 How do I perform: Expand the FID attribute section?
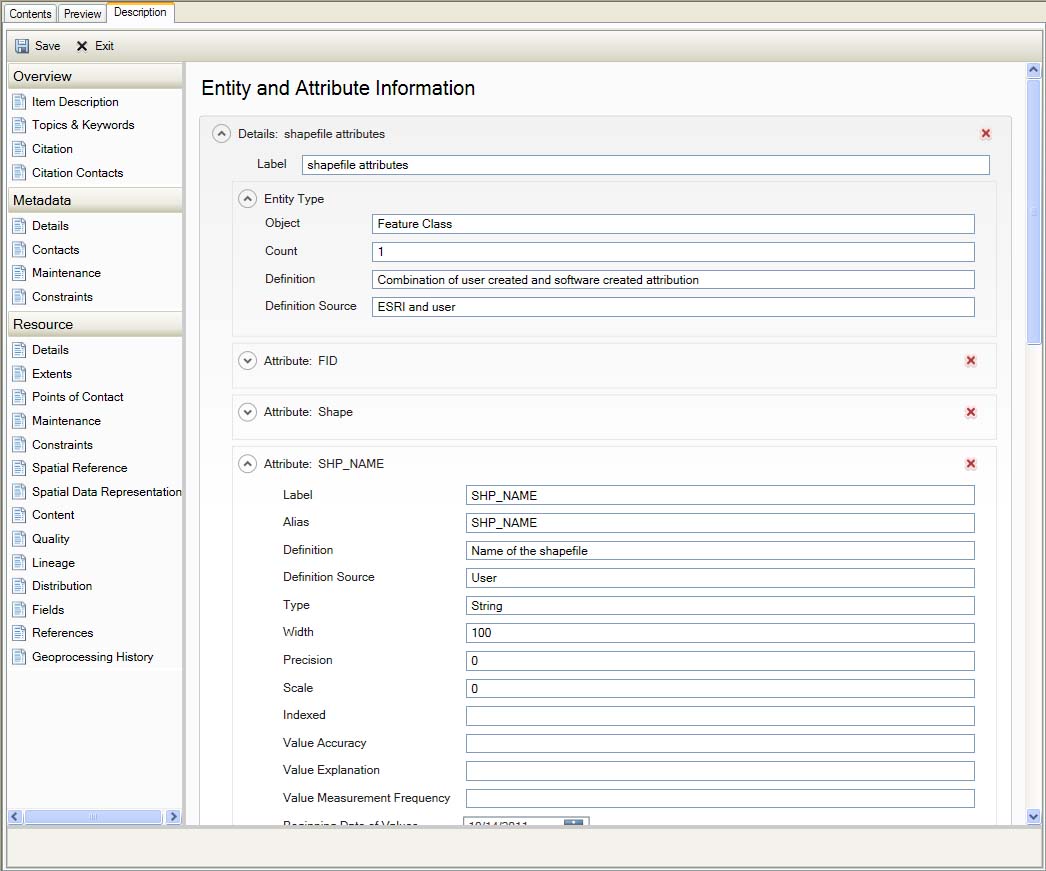(x=247, y=361)
